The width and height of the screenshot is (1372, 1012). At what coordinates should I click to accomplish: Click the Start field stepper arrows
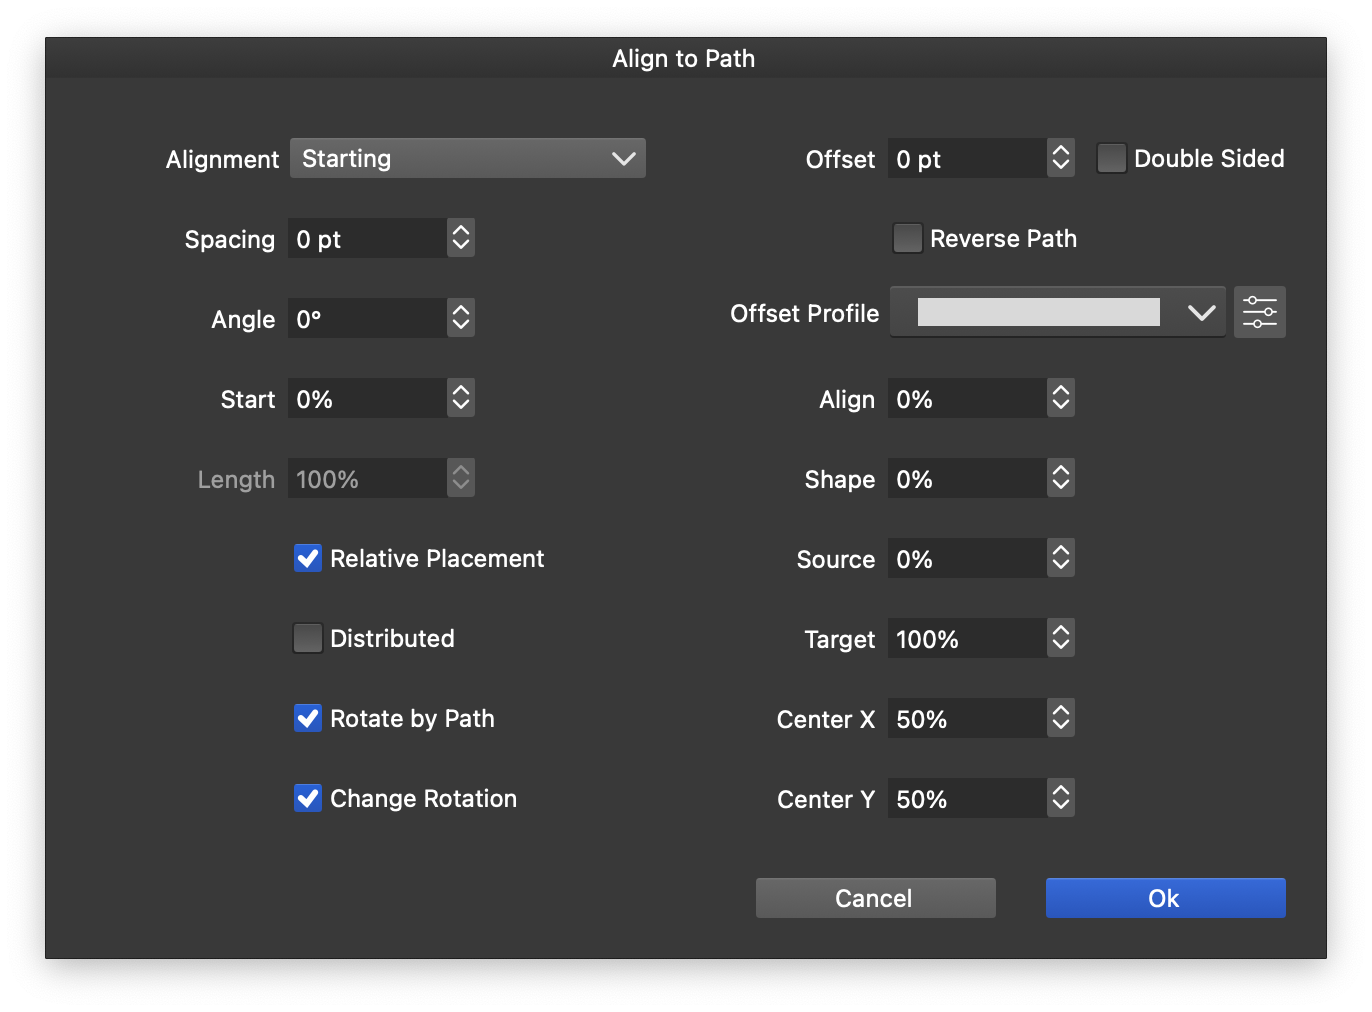(x=460, y=398)
